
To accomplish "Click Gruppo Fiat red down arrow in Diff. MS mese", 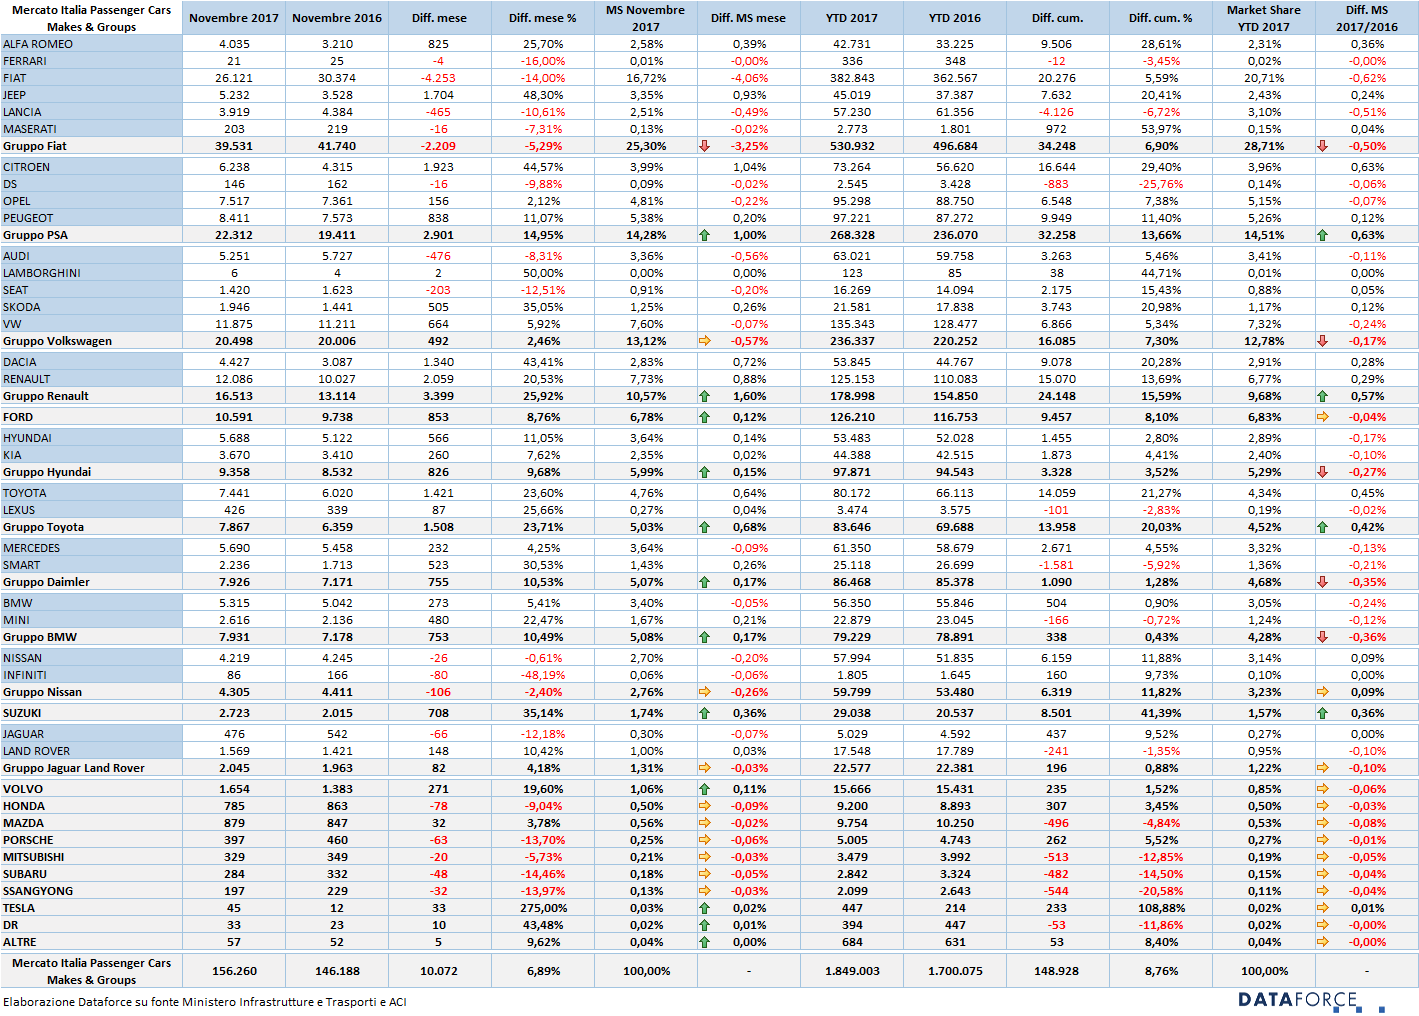I will [705, 146].
